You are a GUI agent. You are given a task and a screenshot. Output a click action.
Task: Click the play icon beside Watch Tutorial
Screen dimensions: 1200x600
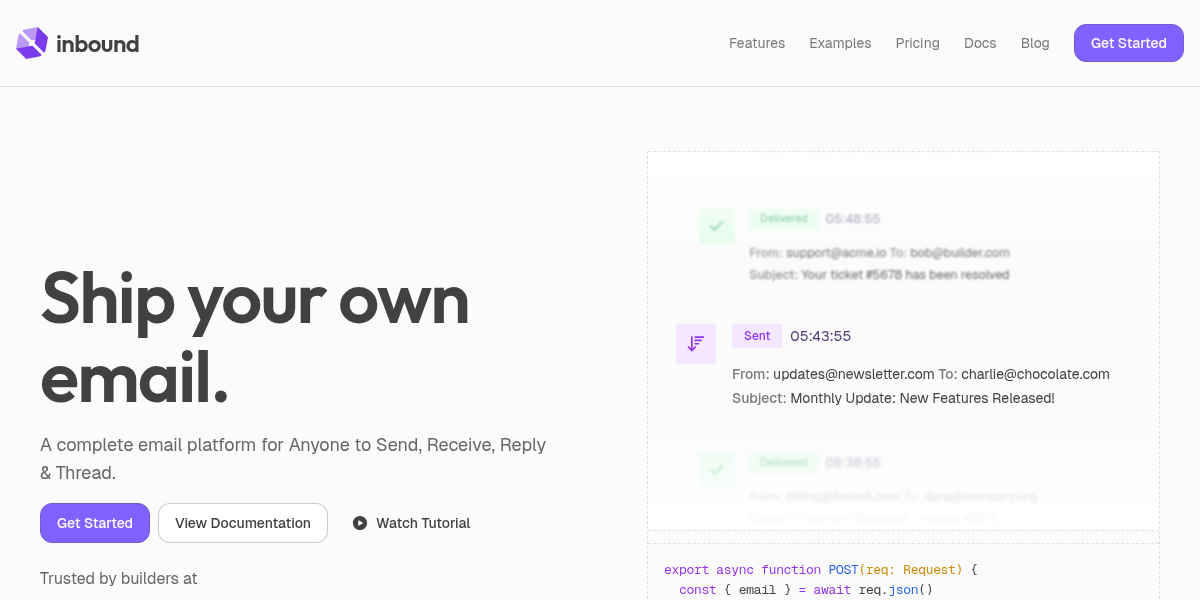pos(360,523)
